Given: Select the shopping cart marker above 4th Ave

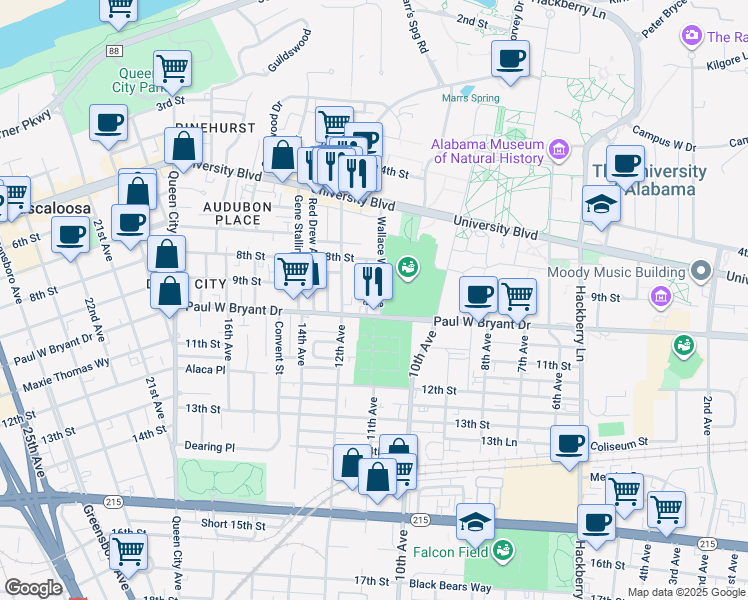Looking at the screenshot, I should coord(624,495).
